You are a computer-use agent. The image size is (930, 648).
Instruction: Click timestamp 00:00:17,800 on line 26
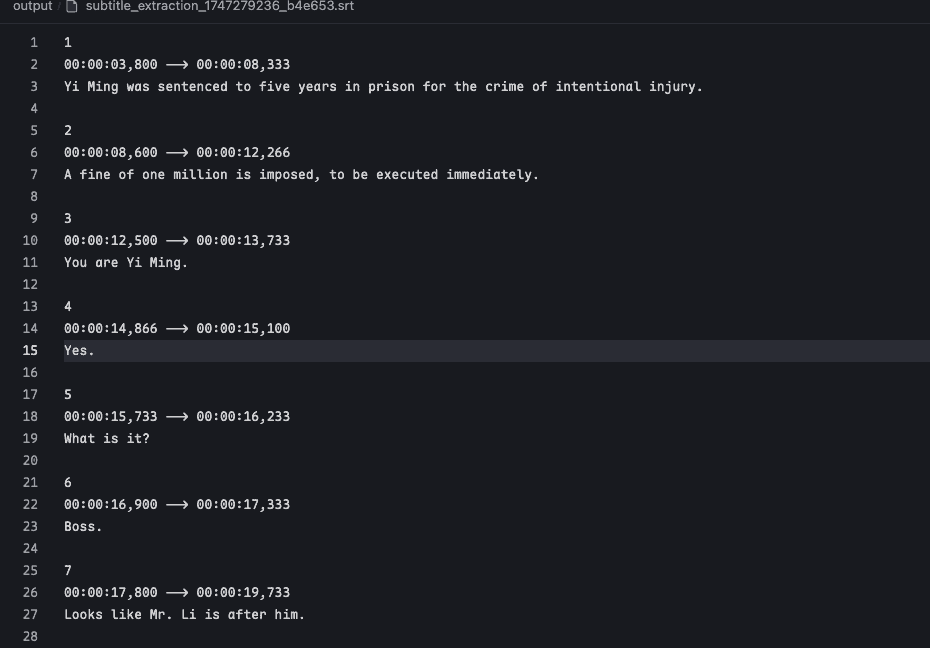[x=111, y=592]
